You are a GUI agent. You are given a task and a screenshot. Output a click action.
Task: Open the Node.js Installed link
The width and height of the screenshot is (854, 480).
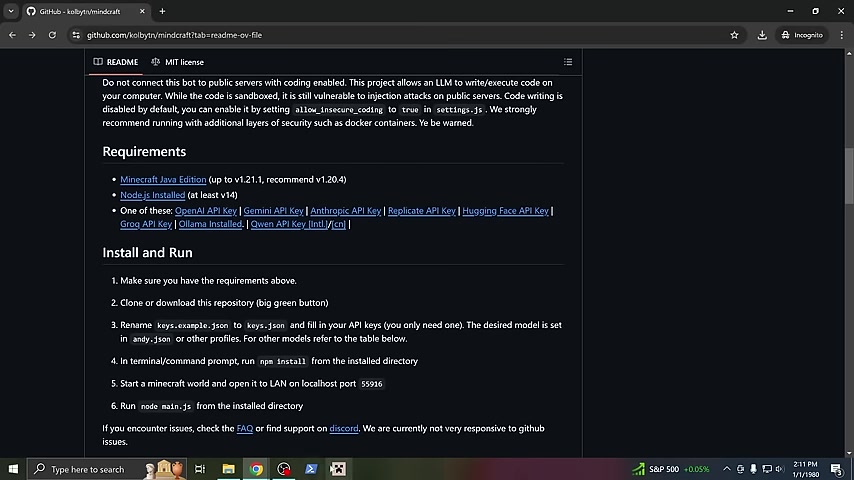(152, 195)
